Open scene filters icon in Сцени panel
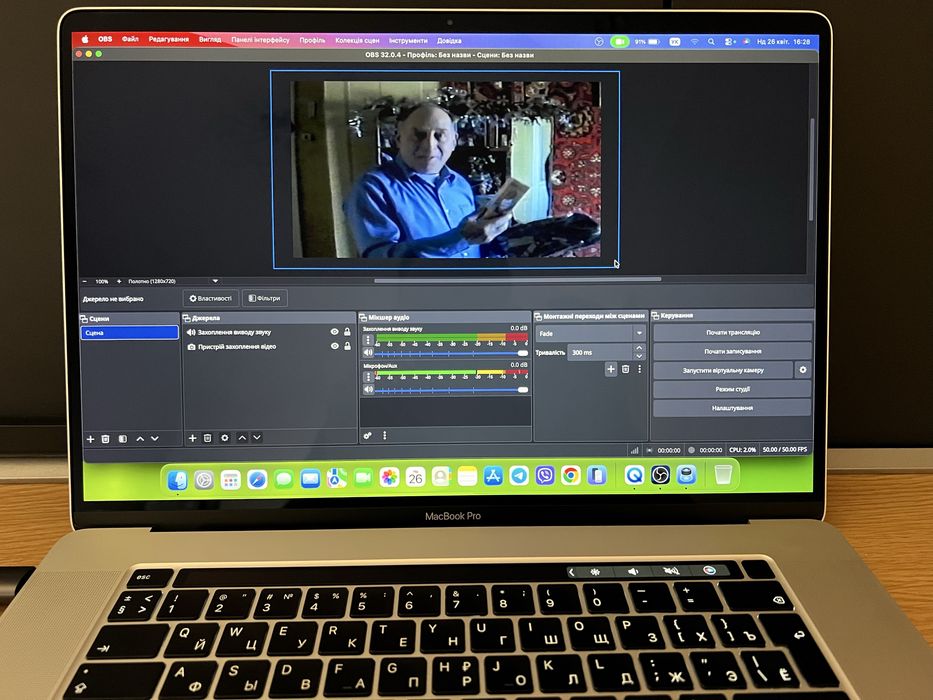This screenshot has height=700, width=933. pyautogui.click(x=123, y=439)
